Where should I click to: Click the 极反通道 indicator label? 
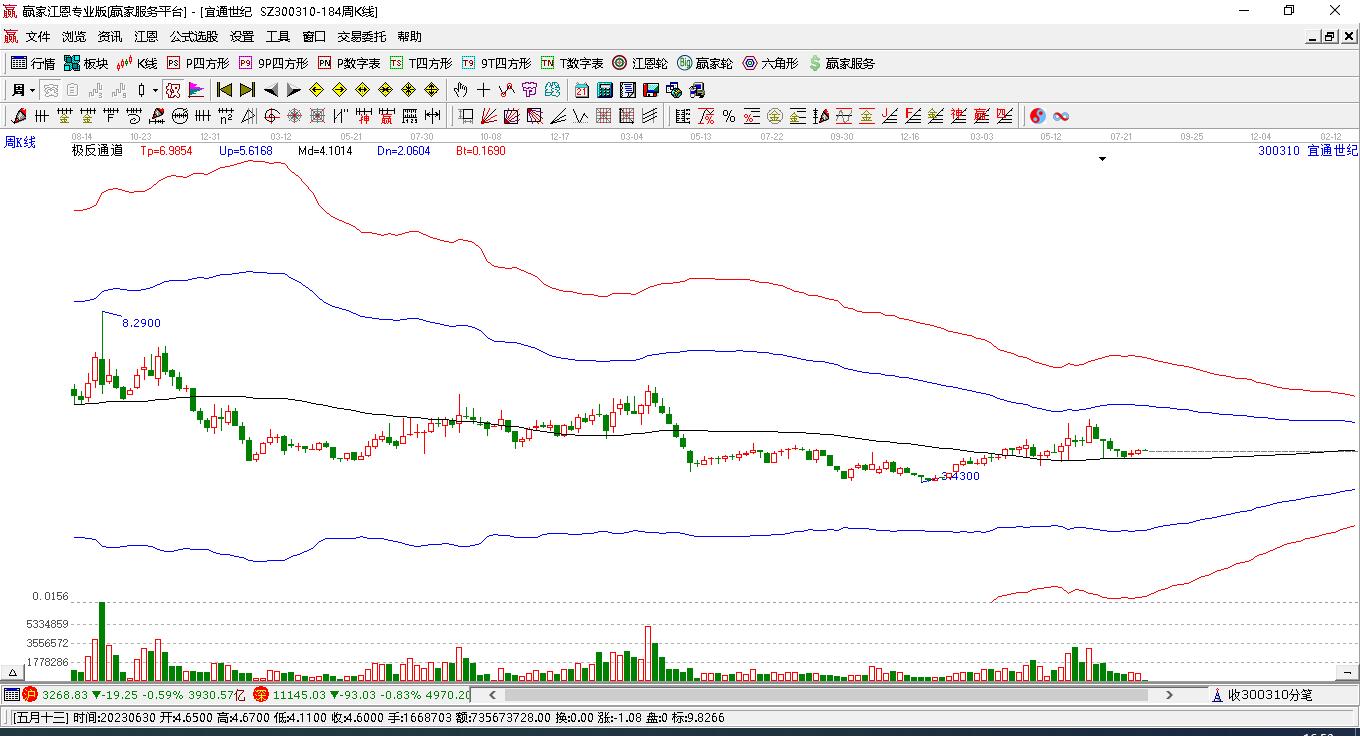point(97,151)
